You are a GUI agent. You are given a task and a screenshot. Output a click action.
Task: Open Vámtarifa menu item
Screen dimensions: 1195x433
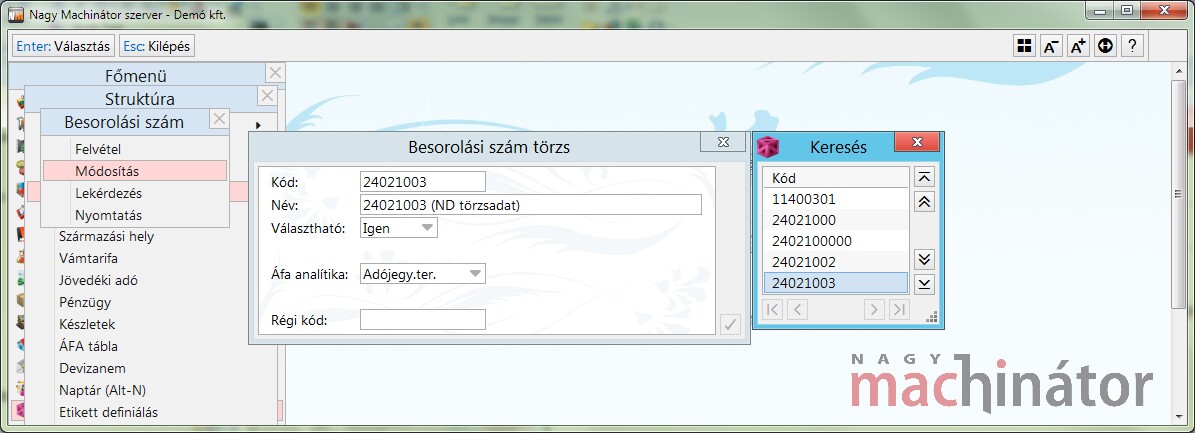pyautogui.click(x=88, y=258)
